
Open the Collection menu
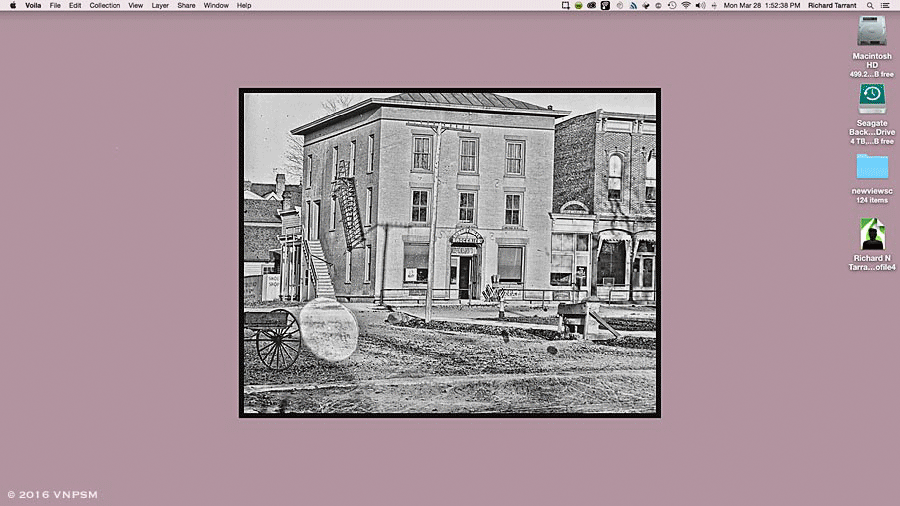point(104,5)
